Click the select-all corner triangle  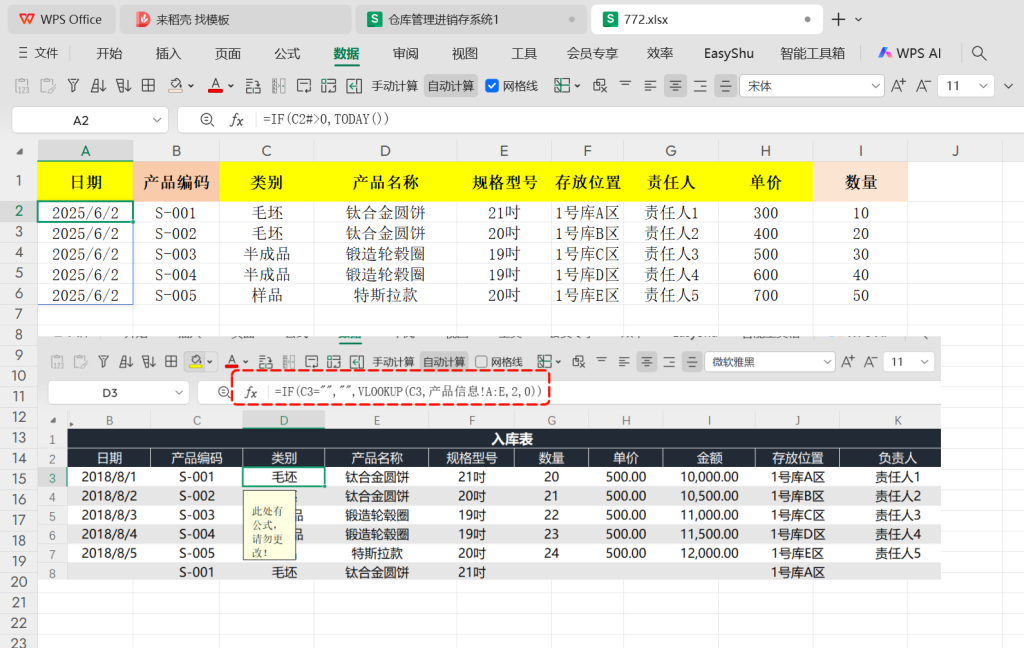(x=20, y=152)
